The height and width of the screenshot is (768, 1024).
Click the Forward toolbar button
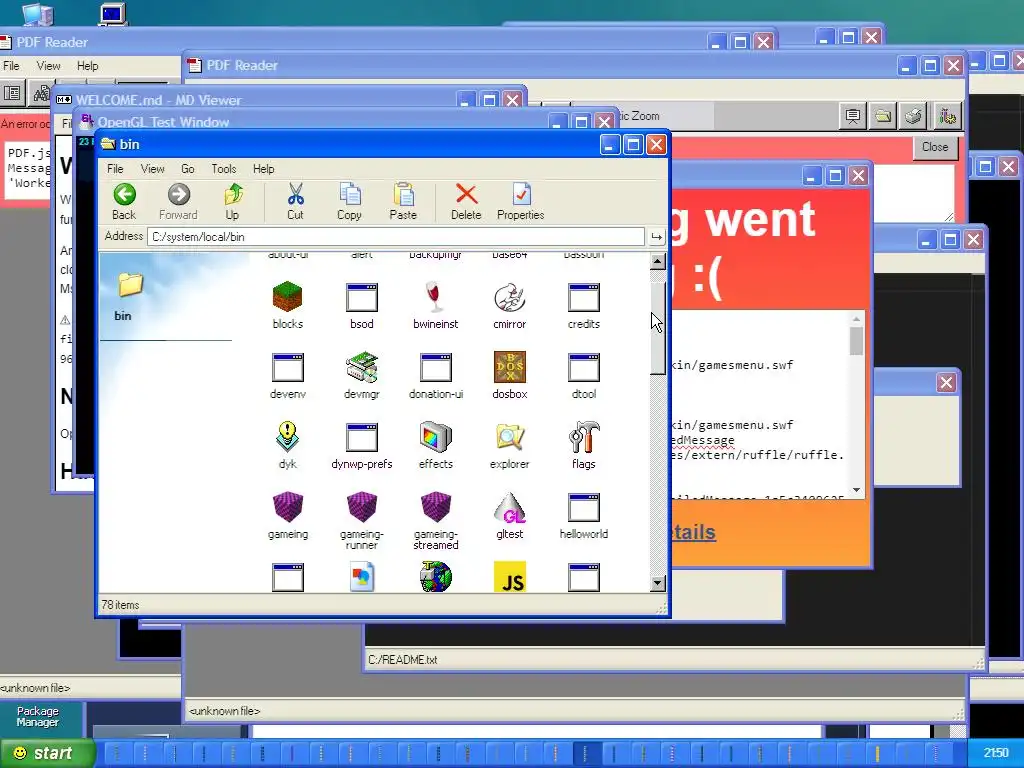(x=178, y=201)
